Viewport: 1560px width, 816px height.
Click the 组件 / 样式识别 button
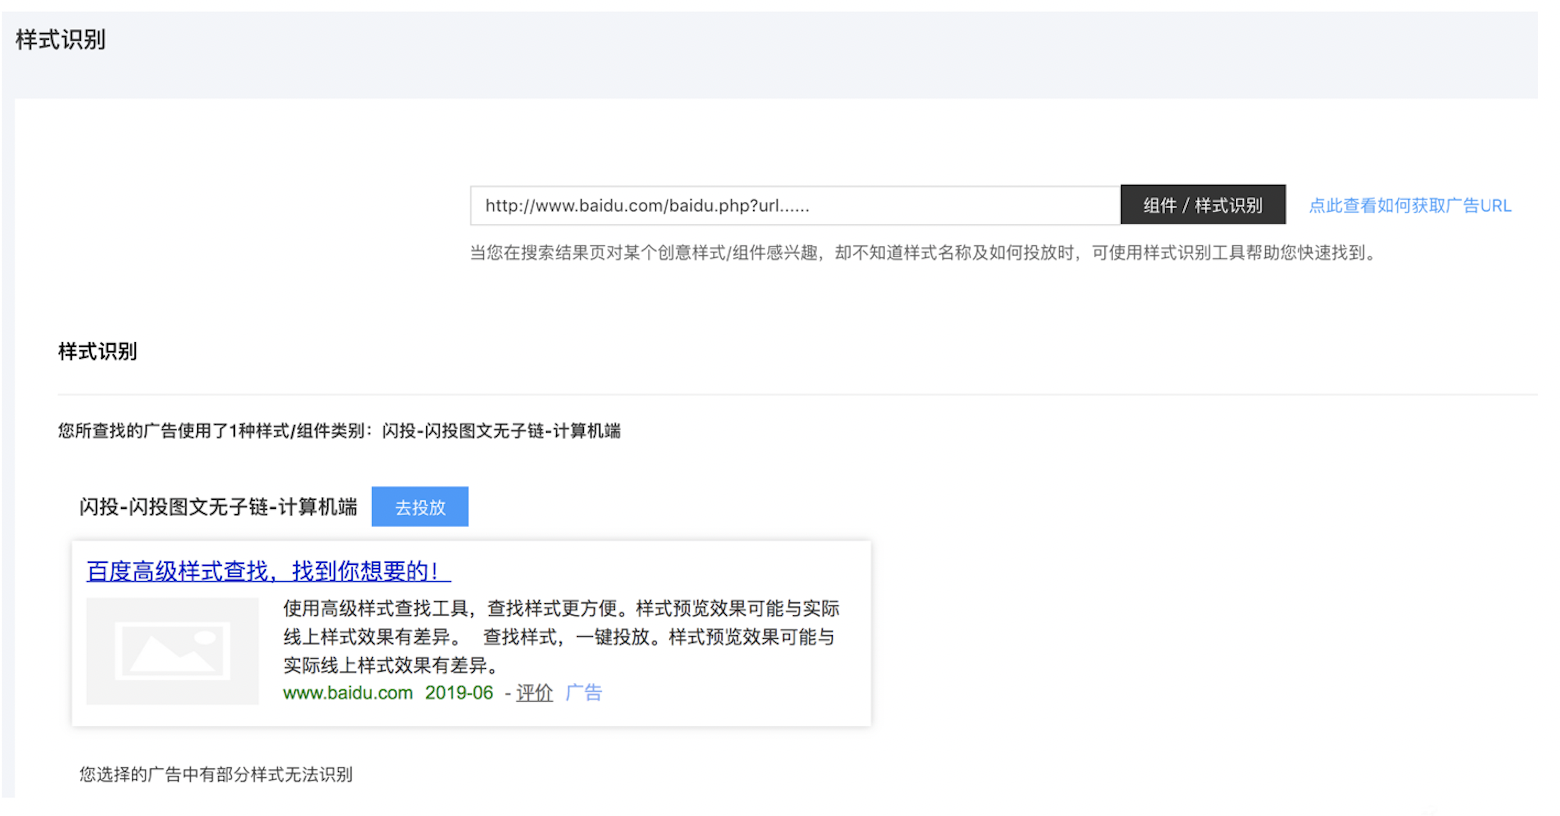(x=1203, y=205)
